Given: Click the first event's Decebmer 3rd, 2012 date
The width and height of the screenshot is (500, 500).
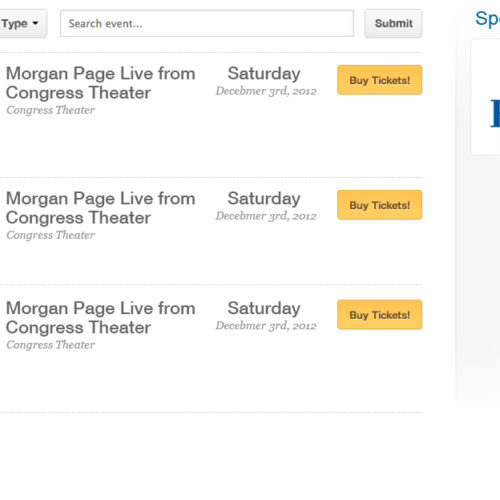Looking at the screenshot, I should [266, 91].
